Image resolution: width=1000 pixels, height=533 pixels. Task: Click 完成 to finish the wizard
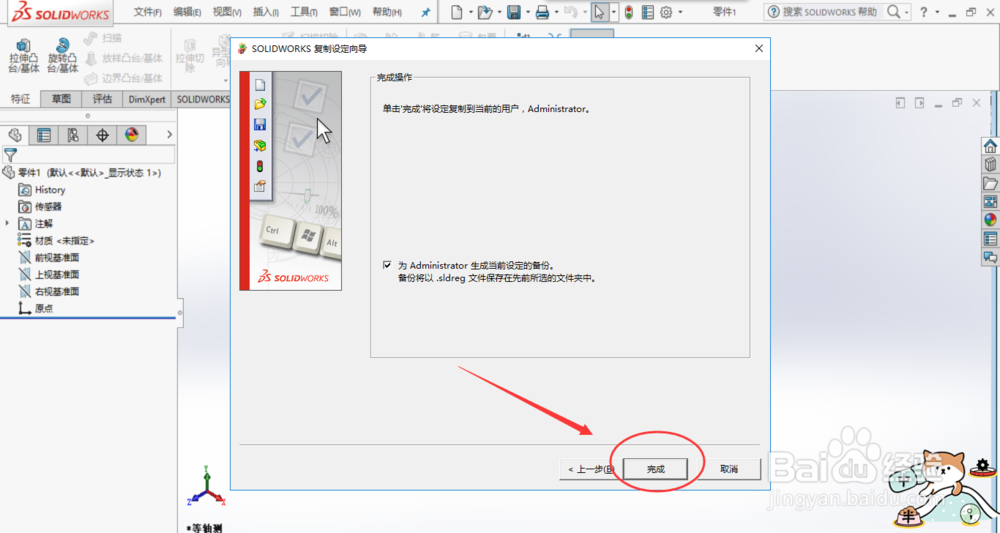coord(656,469)
